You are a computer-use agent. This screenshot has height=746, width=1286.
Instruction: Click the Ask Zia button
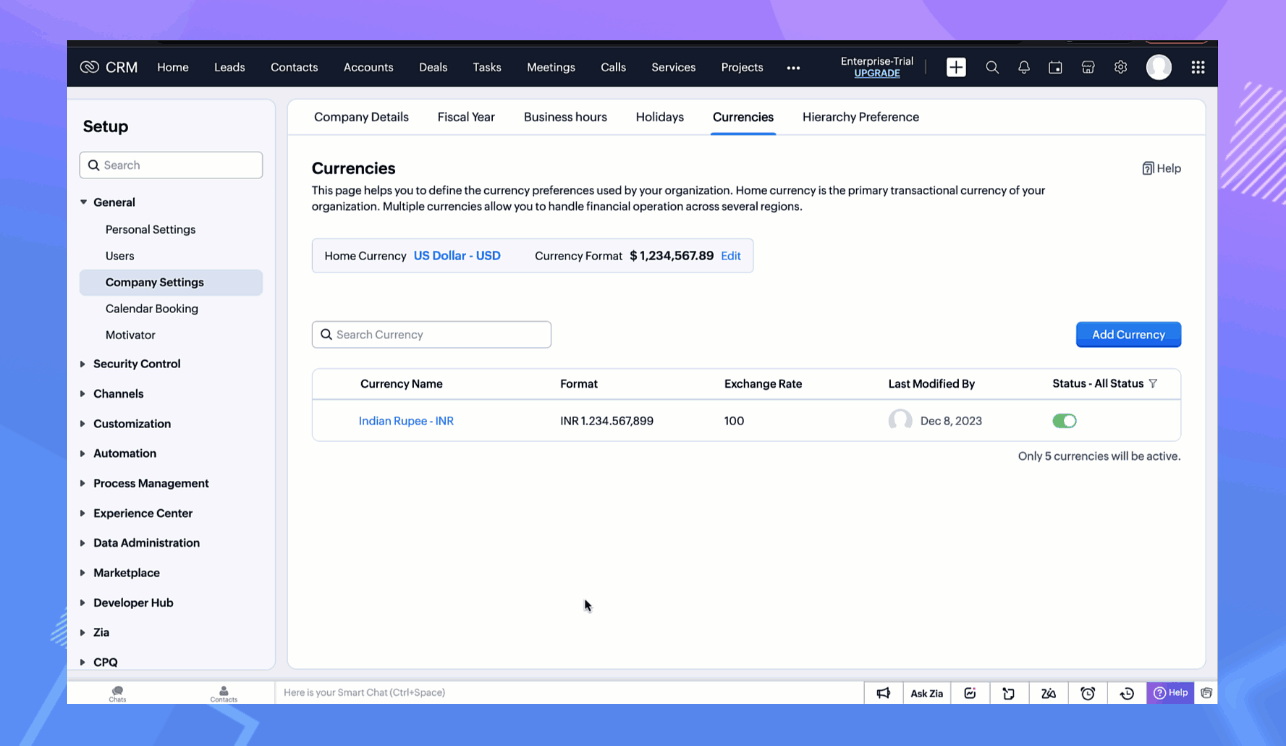click(926, 693)
